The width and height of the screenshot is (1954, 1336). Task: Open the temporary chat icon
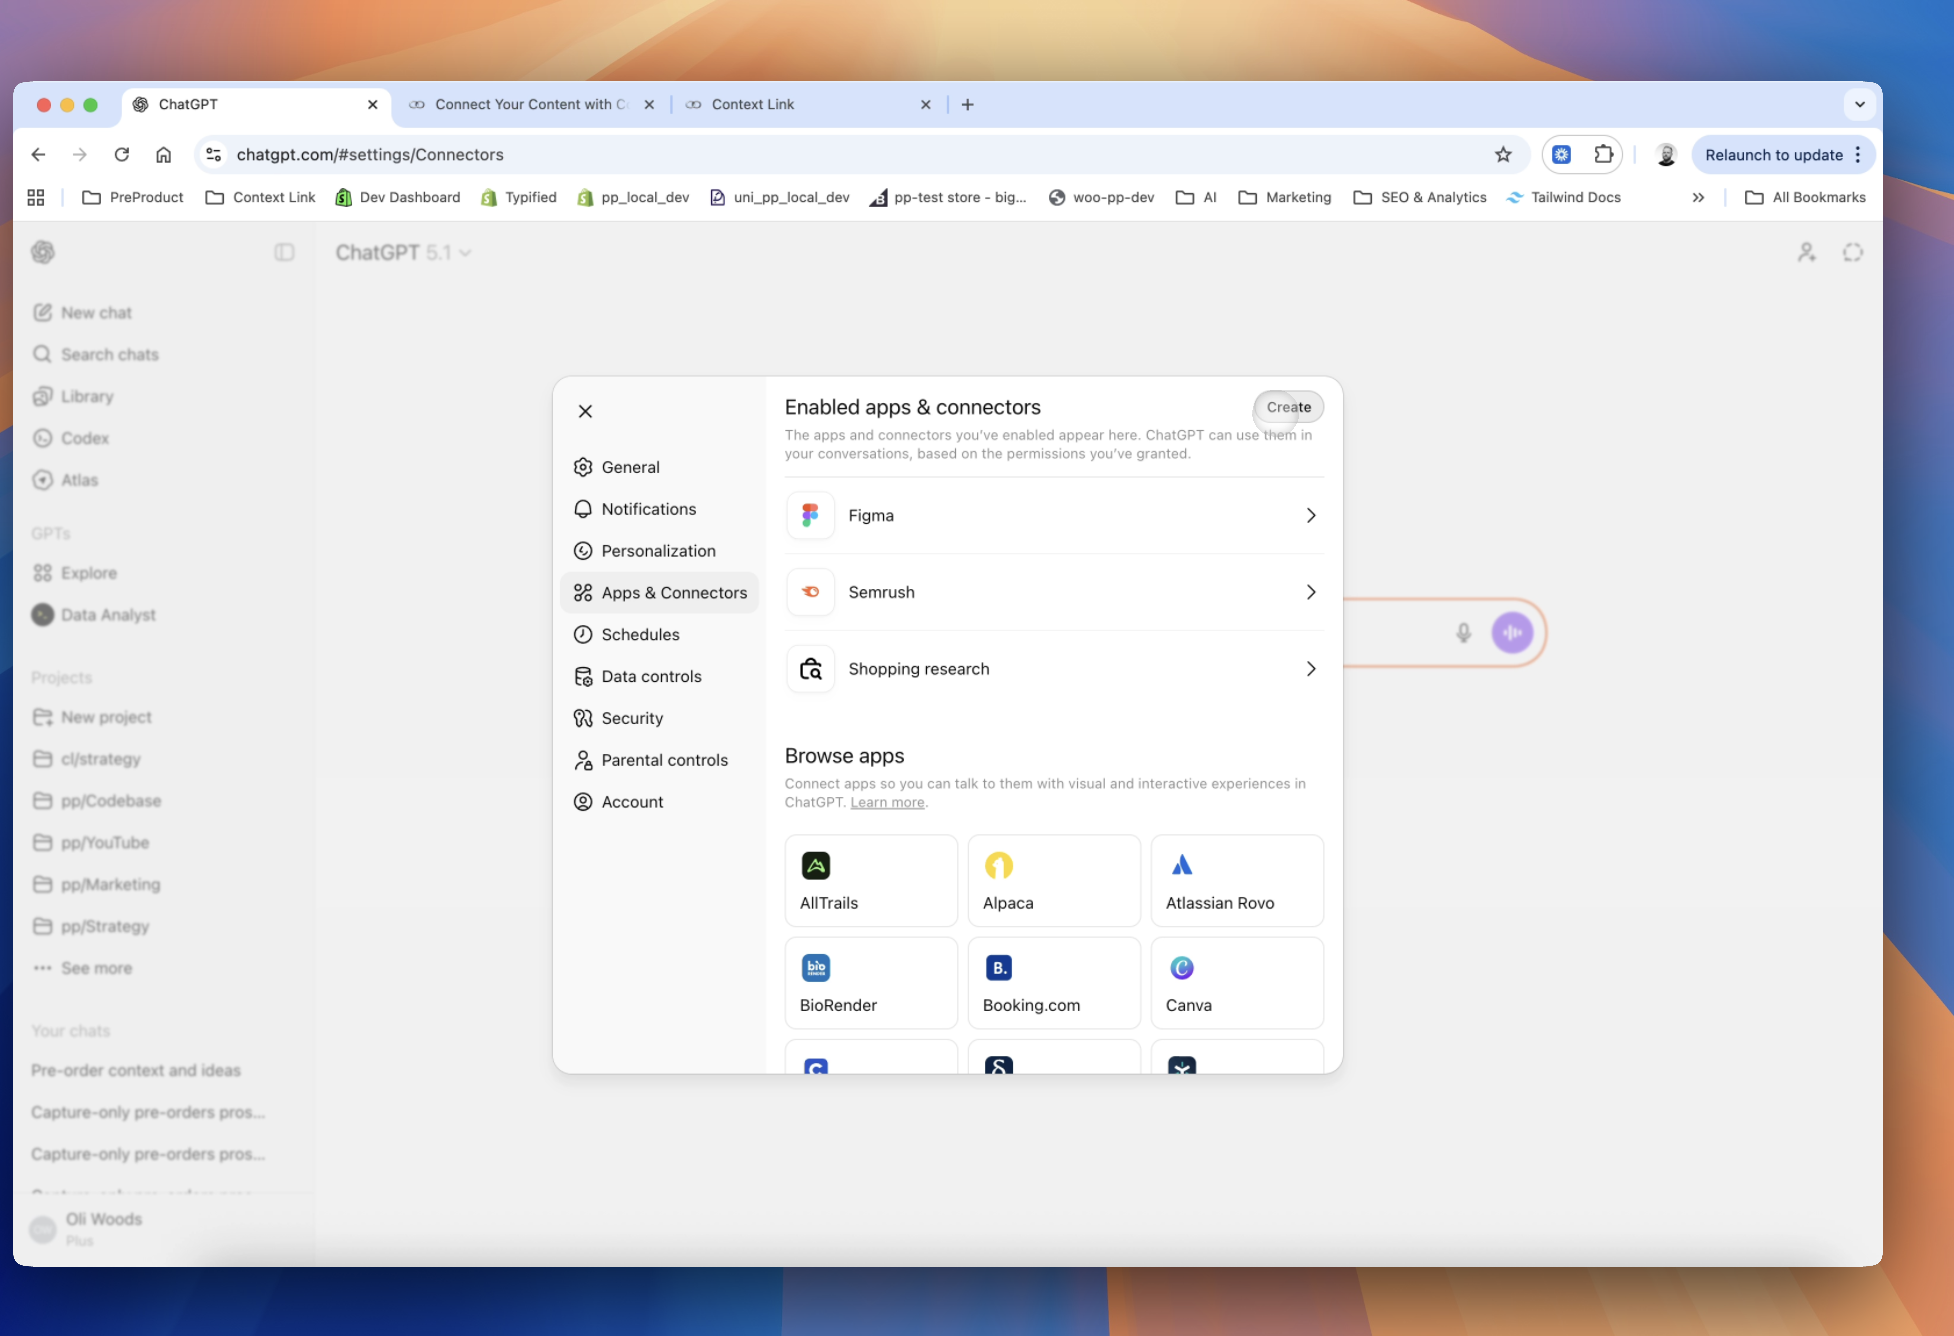[1852, 252]
